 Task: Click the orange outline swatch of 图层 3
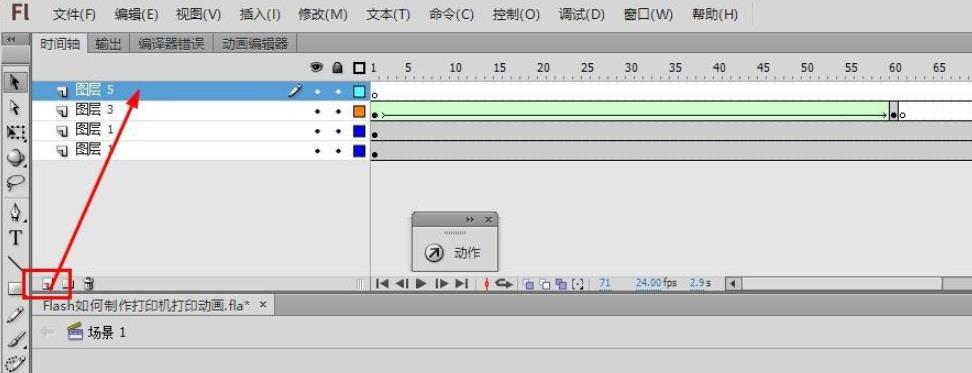point(359,112)
